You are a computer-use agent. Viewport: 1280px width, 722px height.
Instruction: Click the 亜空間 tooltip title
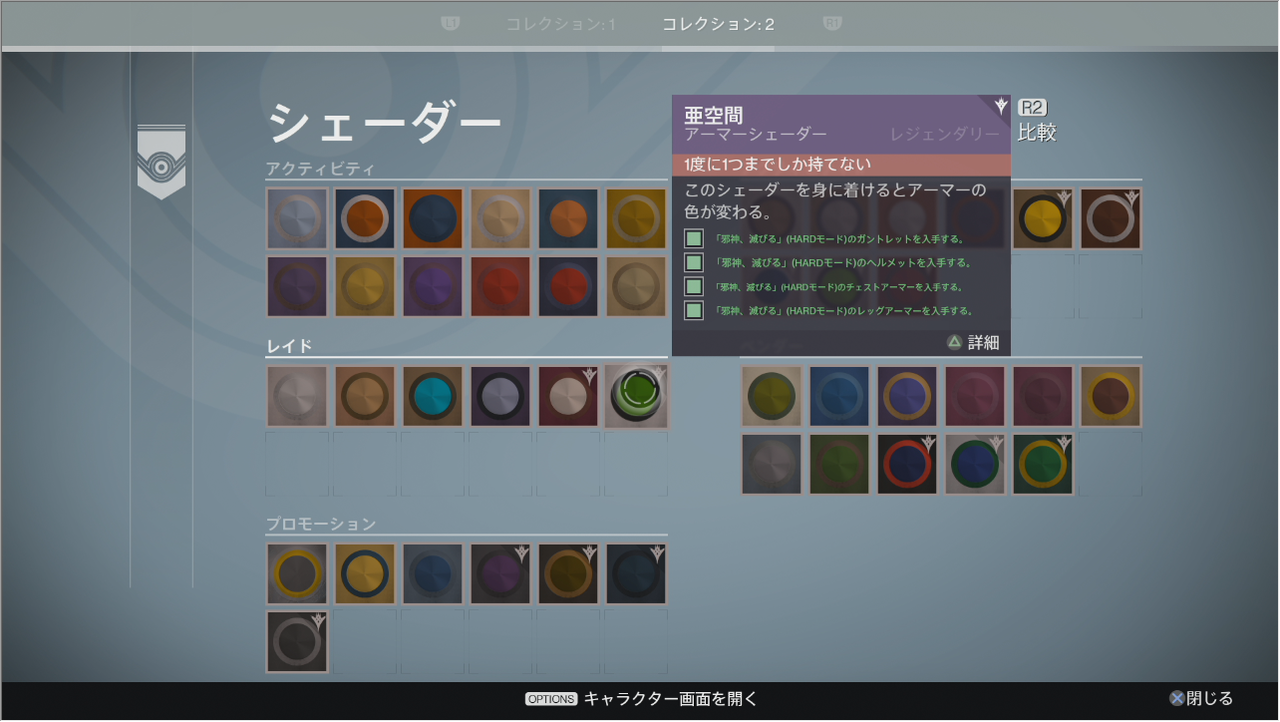pyautogui.click(x=713, y=115)
